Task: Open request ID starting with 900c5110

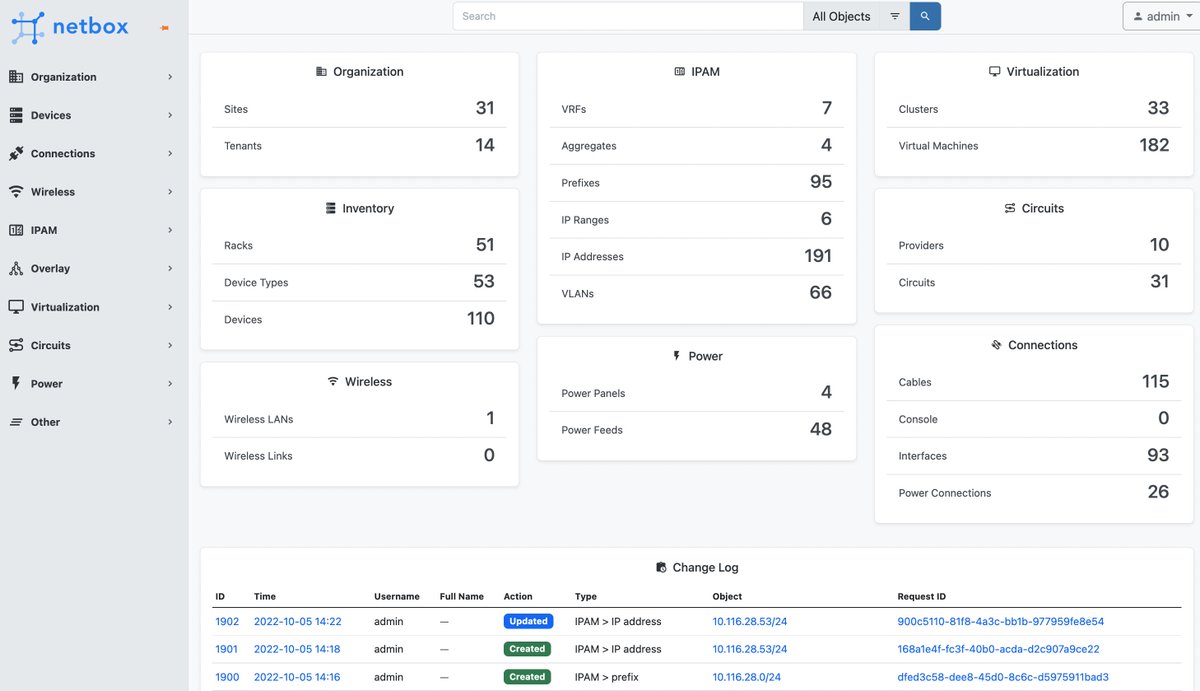Action: 1001,621
